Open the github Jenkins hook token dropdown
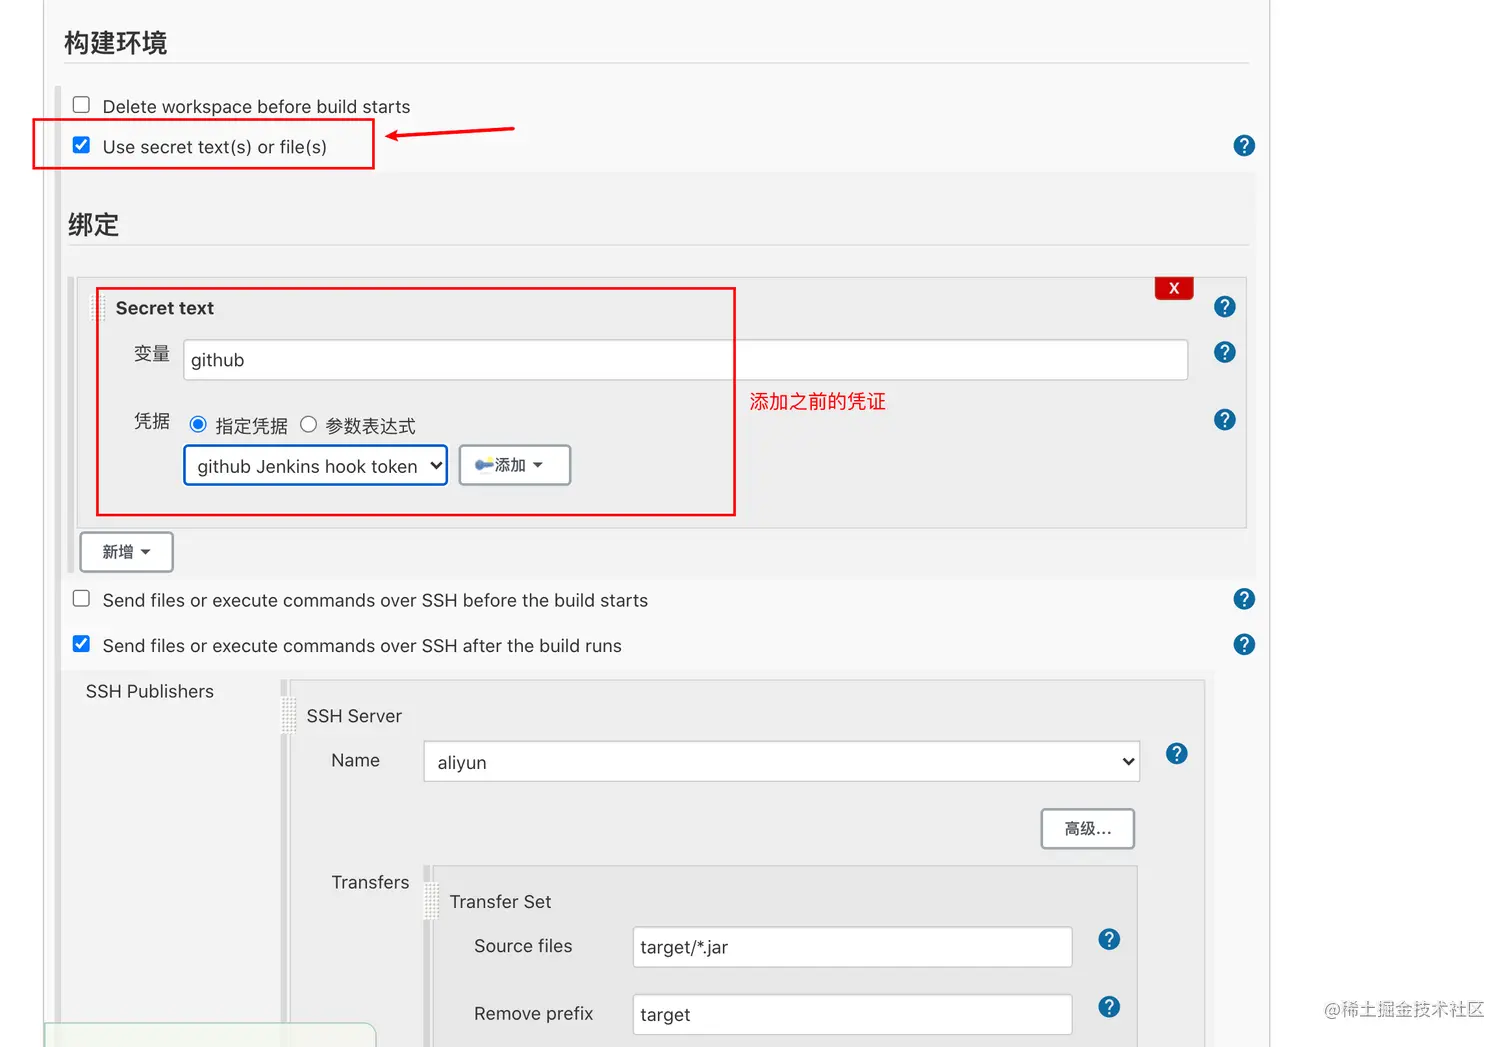The image size is (1512, 1047). point(316,466)
